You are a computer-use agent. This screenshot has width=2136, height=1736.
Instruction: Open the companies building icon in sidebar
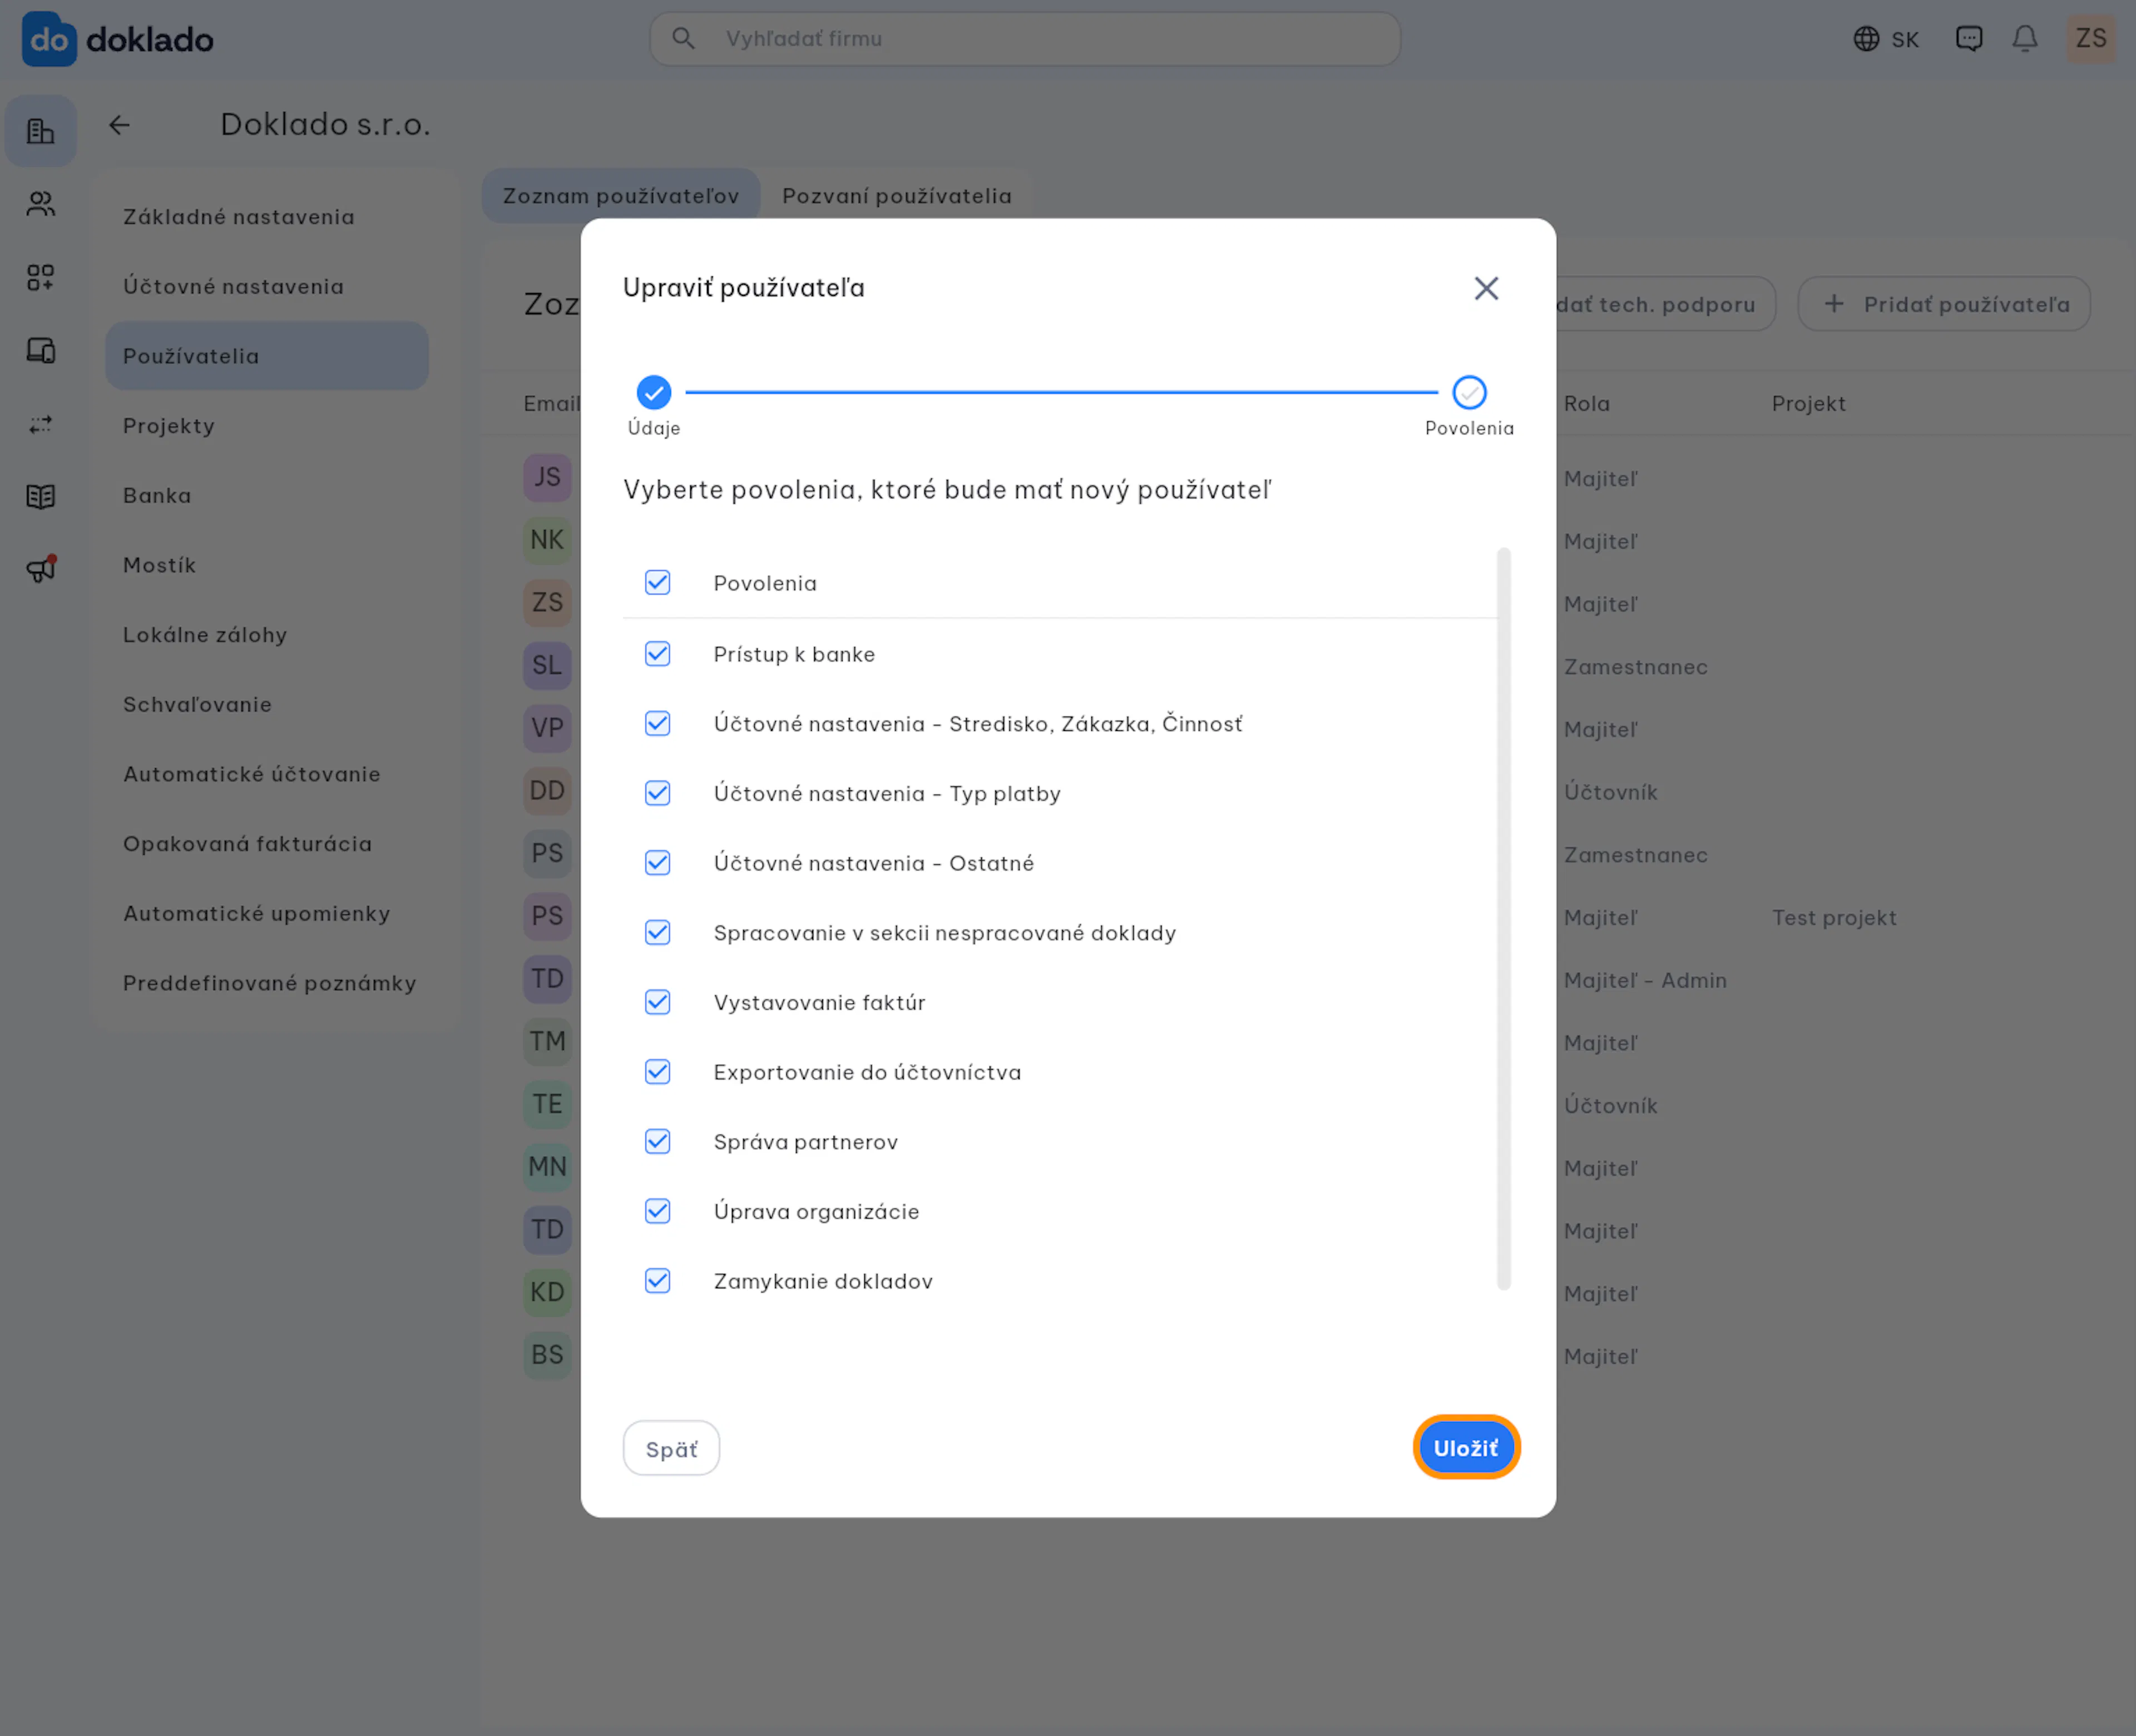[x=41, y=131]
